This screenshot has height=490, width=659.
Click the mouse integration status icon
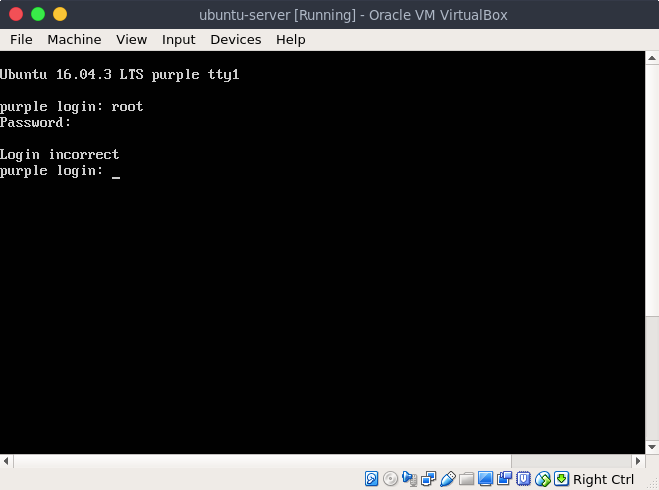[543, 479]
